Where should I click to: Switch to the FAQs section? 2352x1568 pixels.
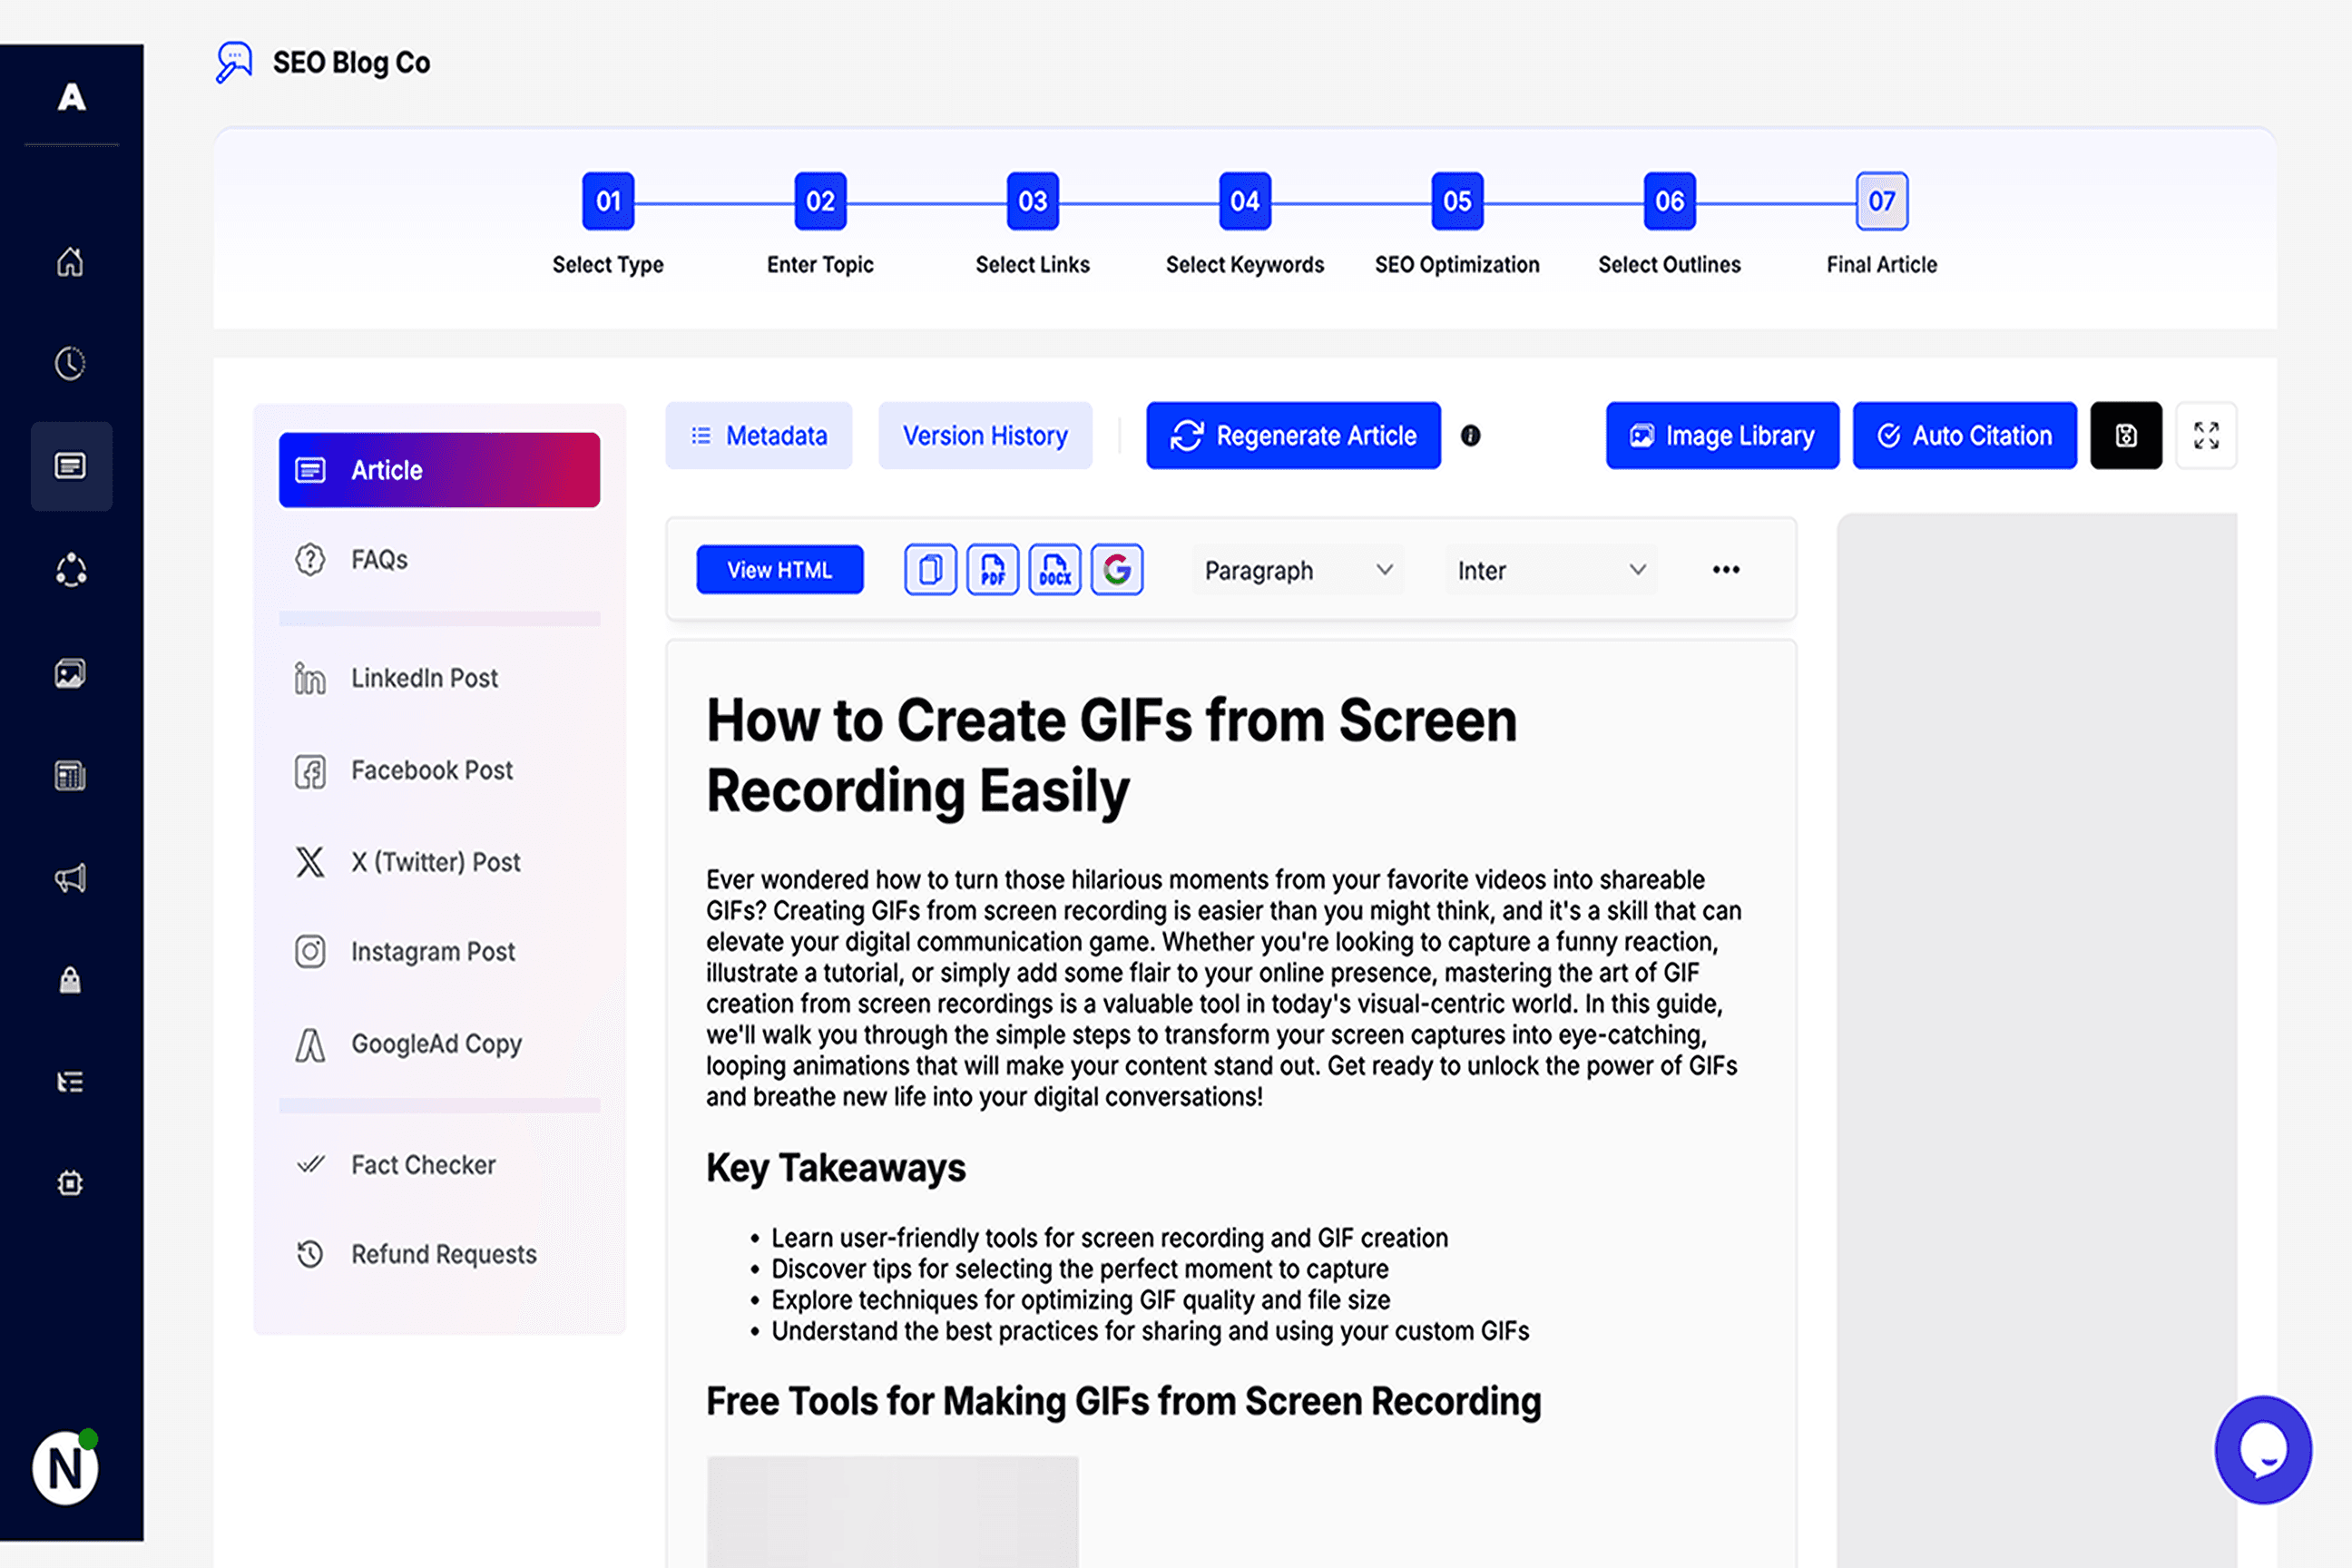[x=379, y=560]
